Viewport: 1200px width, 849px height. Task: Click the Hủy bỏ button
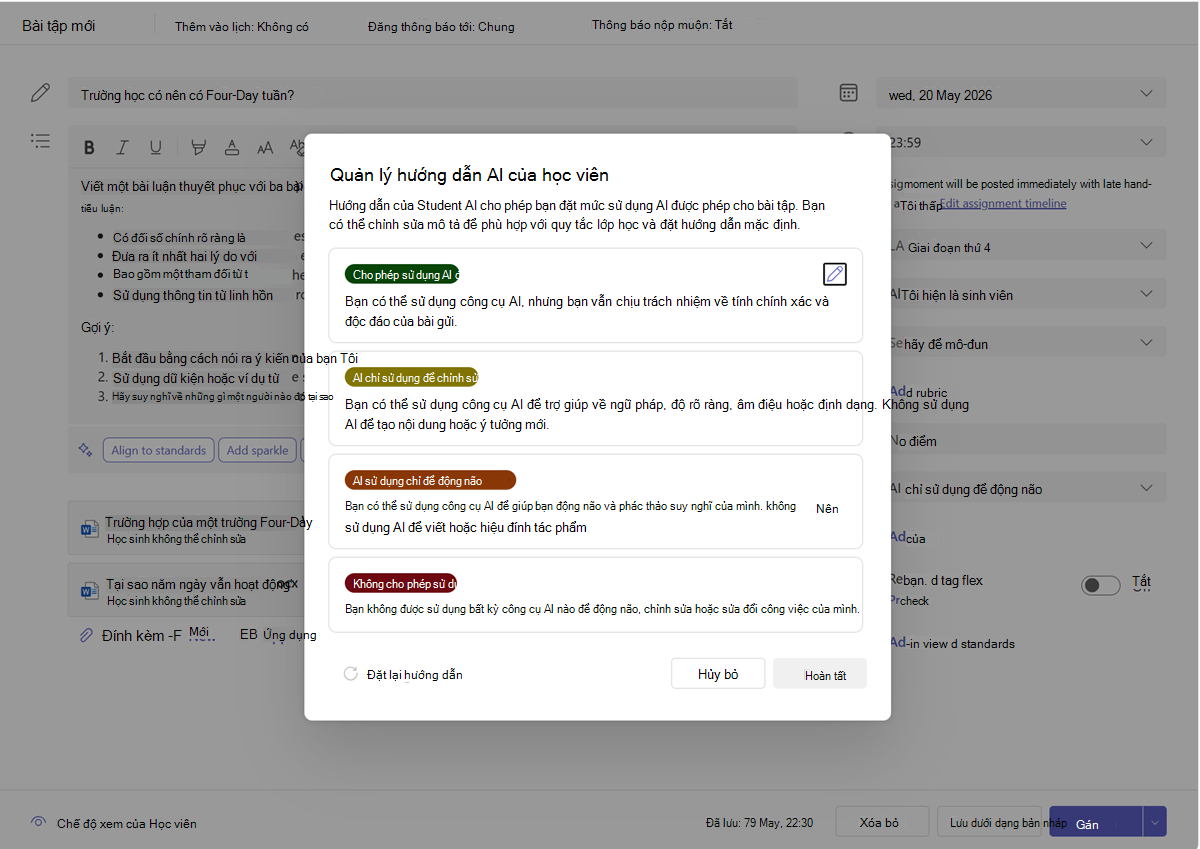point(718,674)
